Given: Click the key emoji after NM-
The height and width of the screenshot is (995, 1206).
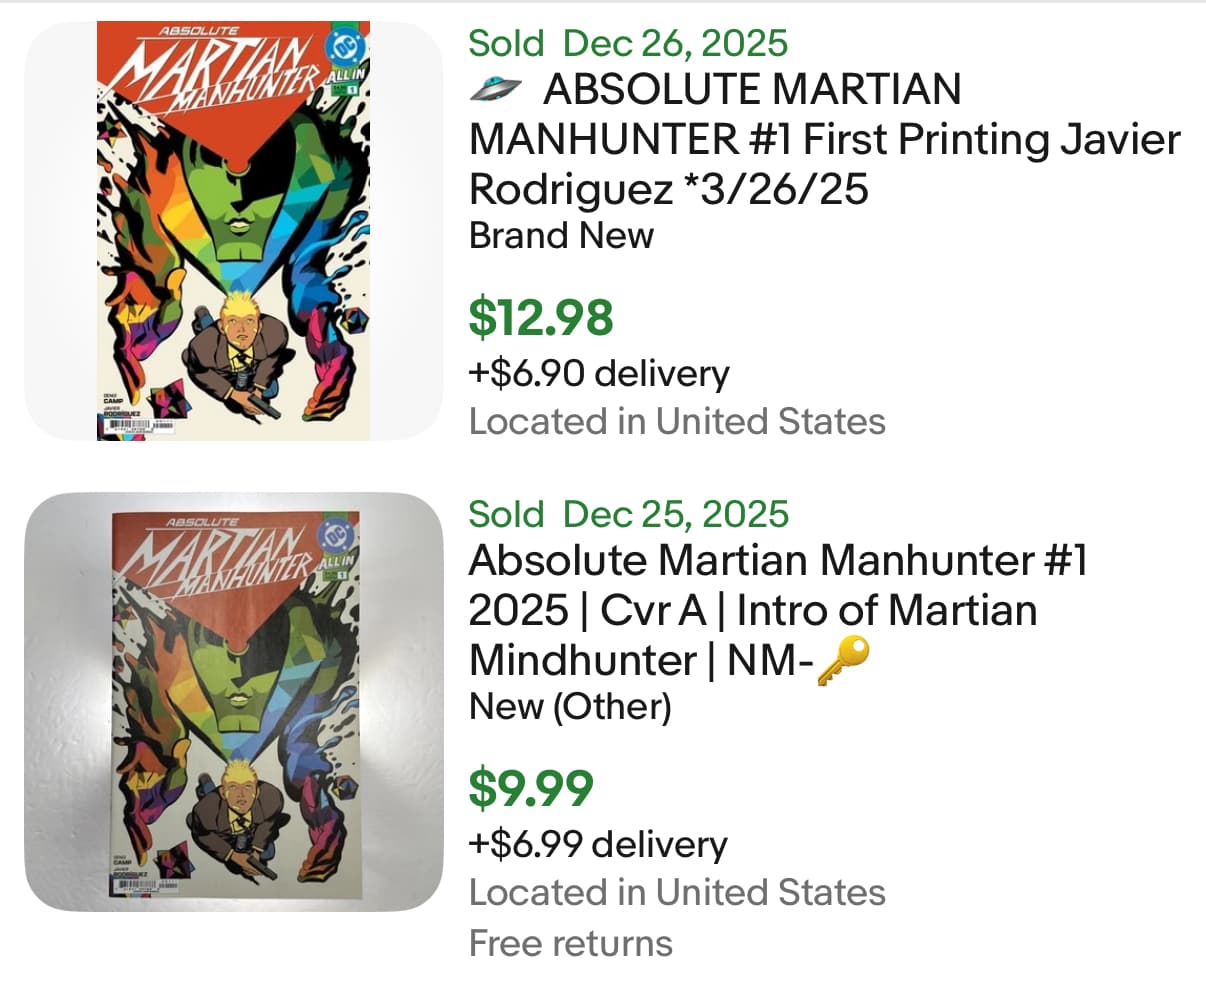Looking at the screenshot, I should (843, 660).
